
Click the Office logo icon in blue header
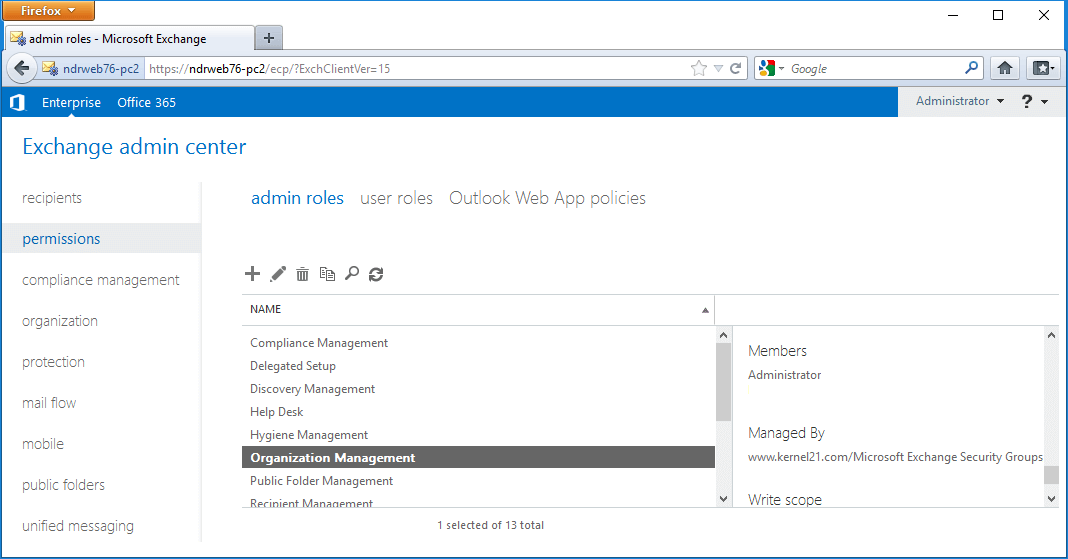pos(18,102)
